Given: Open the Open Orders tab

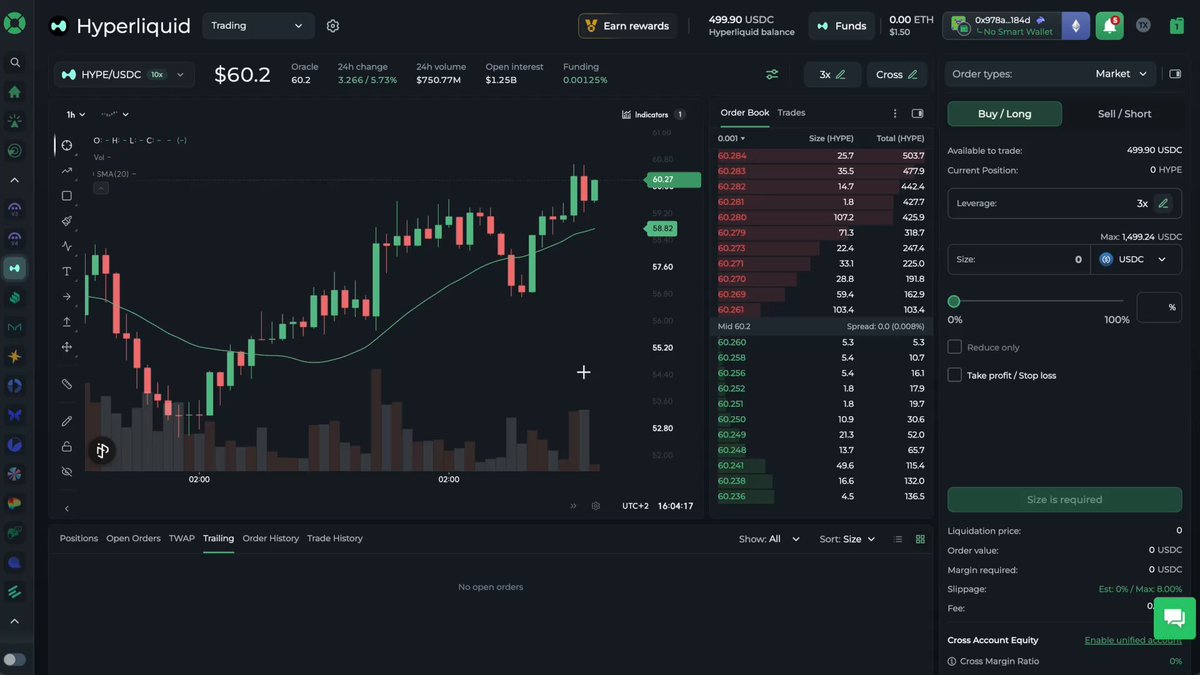Looking at the screenshot, I should (x=133, y=539).
